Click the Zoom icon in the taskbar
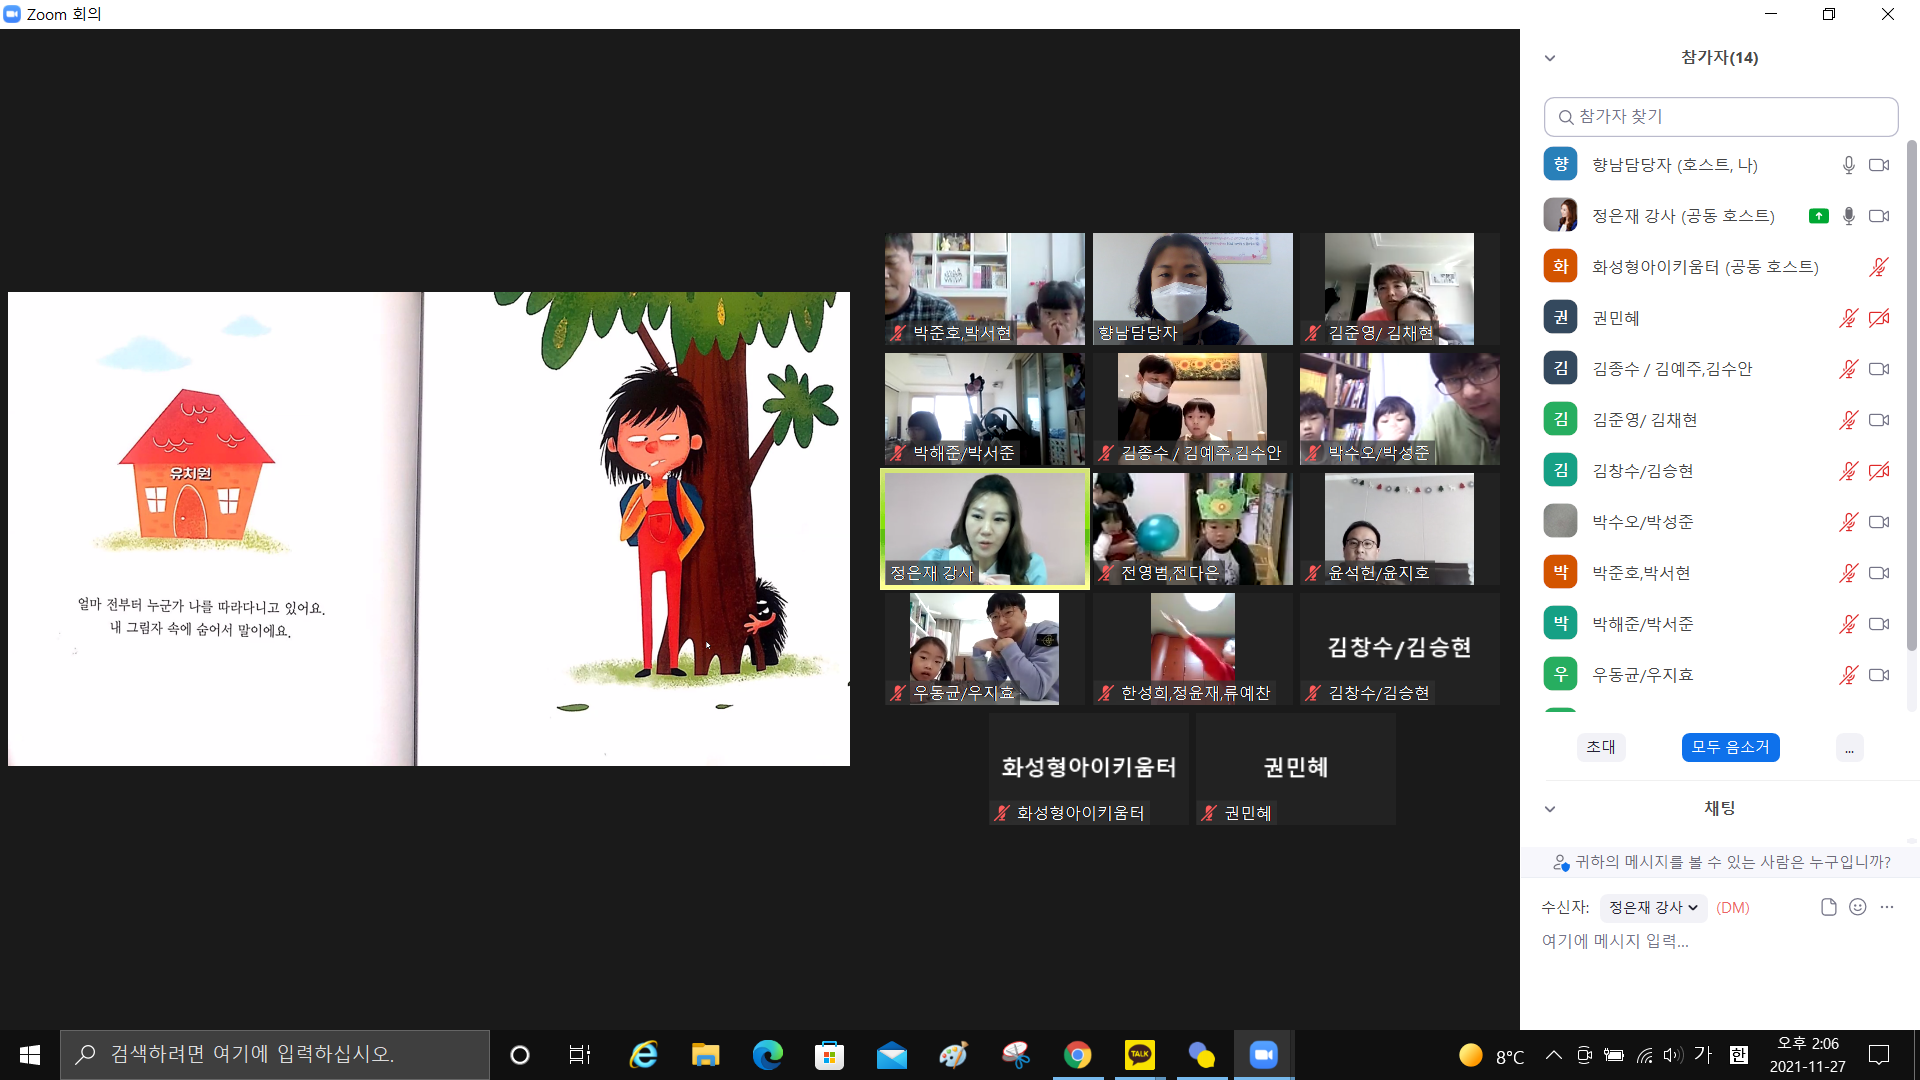This screenshot has width=1920, height=1080. [x=1263, y=1055]
